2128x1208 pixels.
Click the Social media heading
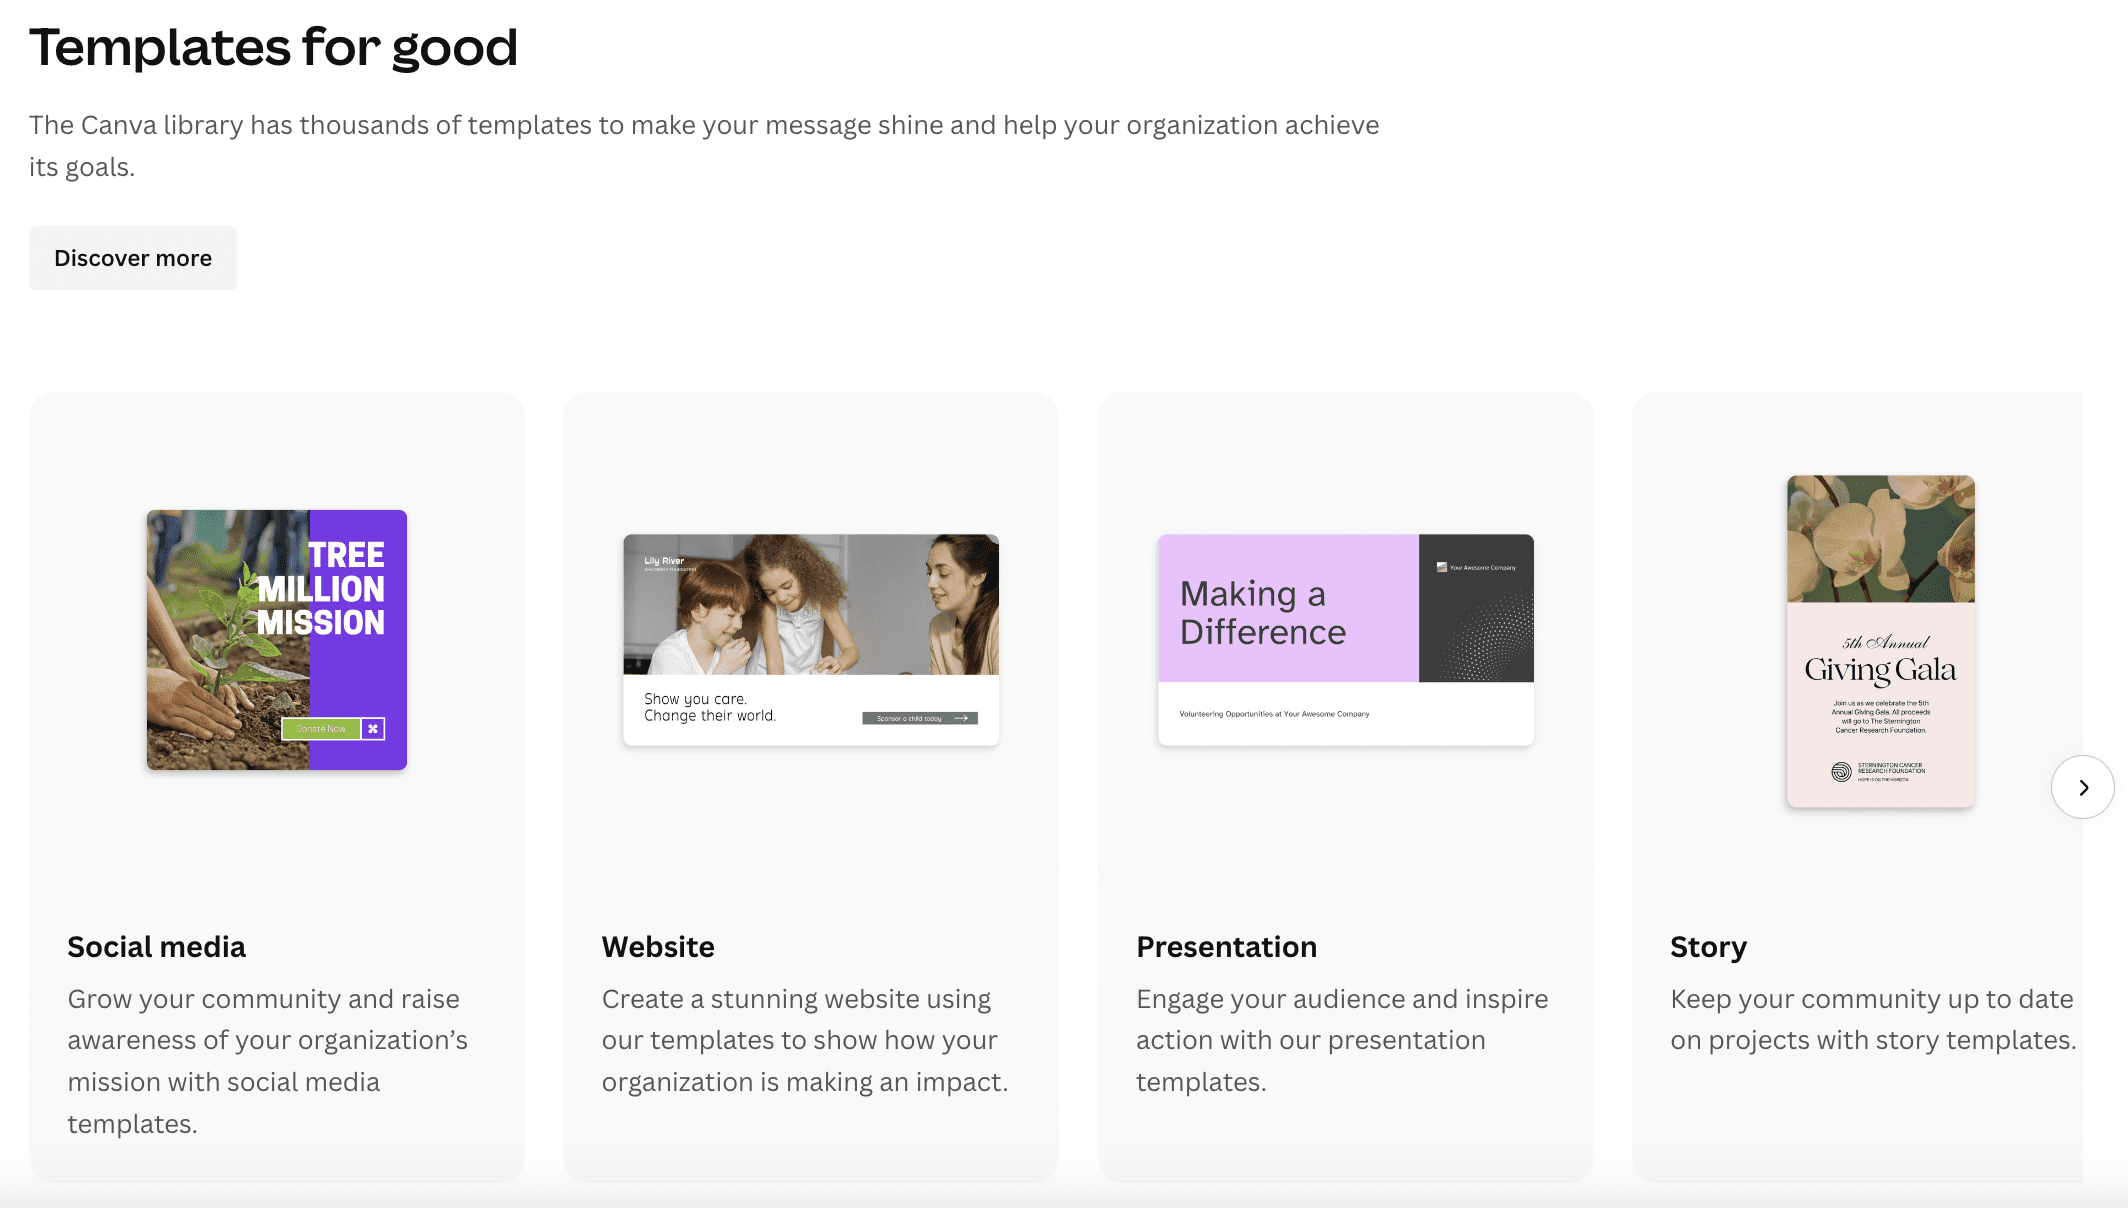[x=156, y=946]
